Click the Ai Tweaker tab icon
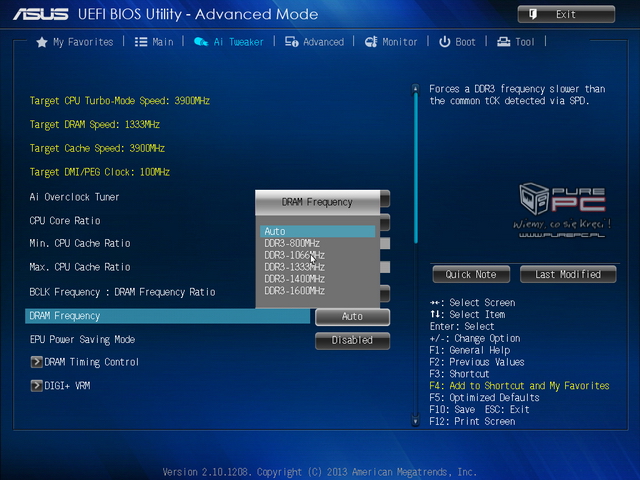Screen dimensions: 640x480 tap(201, 42)
